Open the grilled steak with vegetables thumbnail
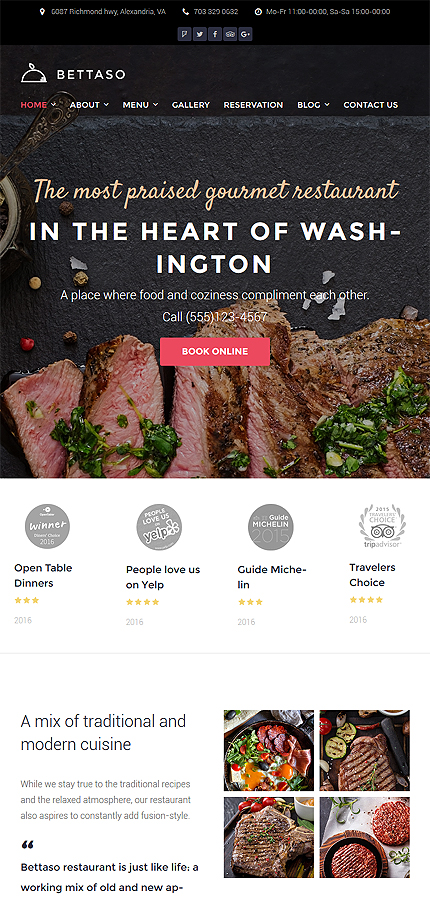 click(x=365, y=750)
